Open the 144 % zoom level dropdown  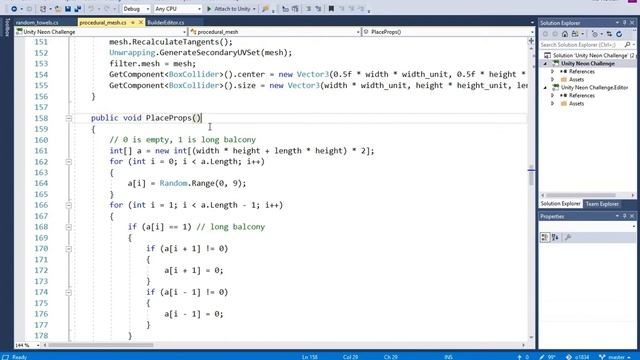click(x=27, y=345)
